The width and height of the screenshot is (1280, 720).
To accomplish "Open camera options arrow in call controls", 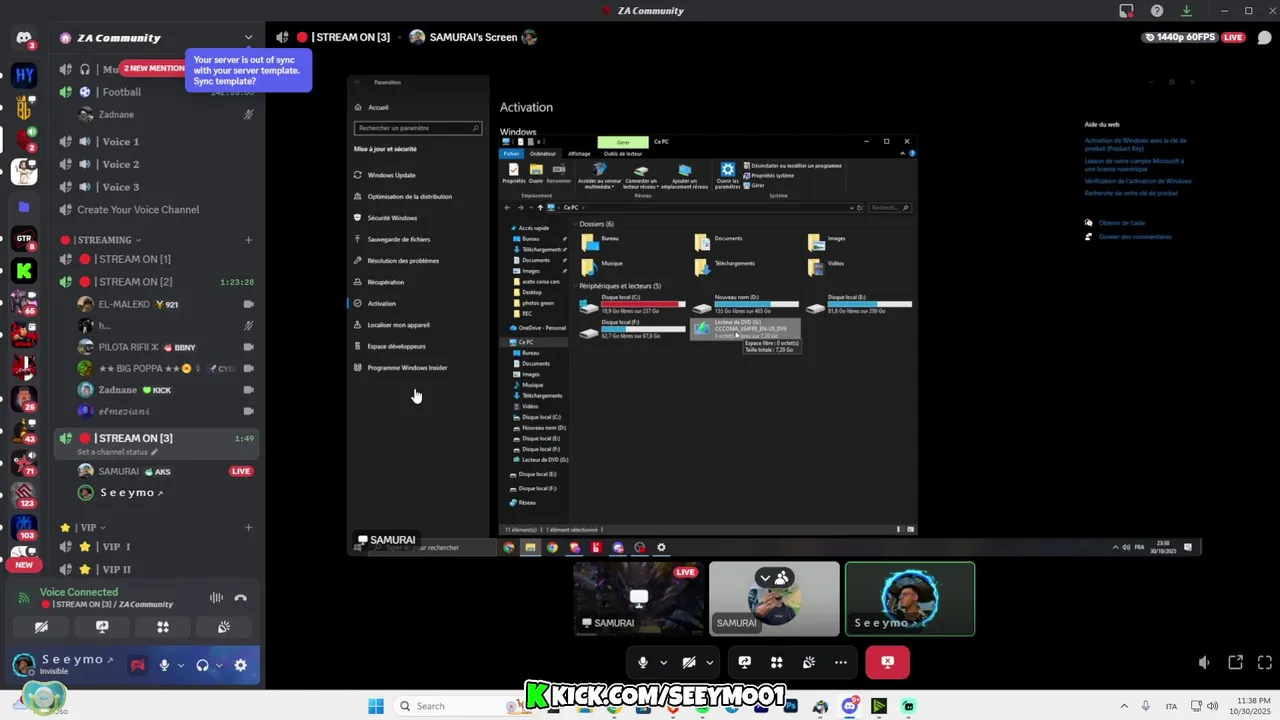I will 709,662.
